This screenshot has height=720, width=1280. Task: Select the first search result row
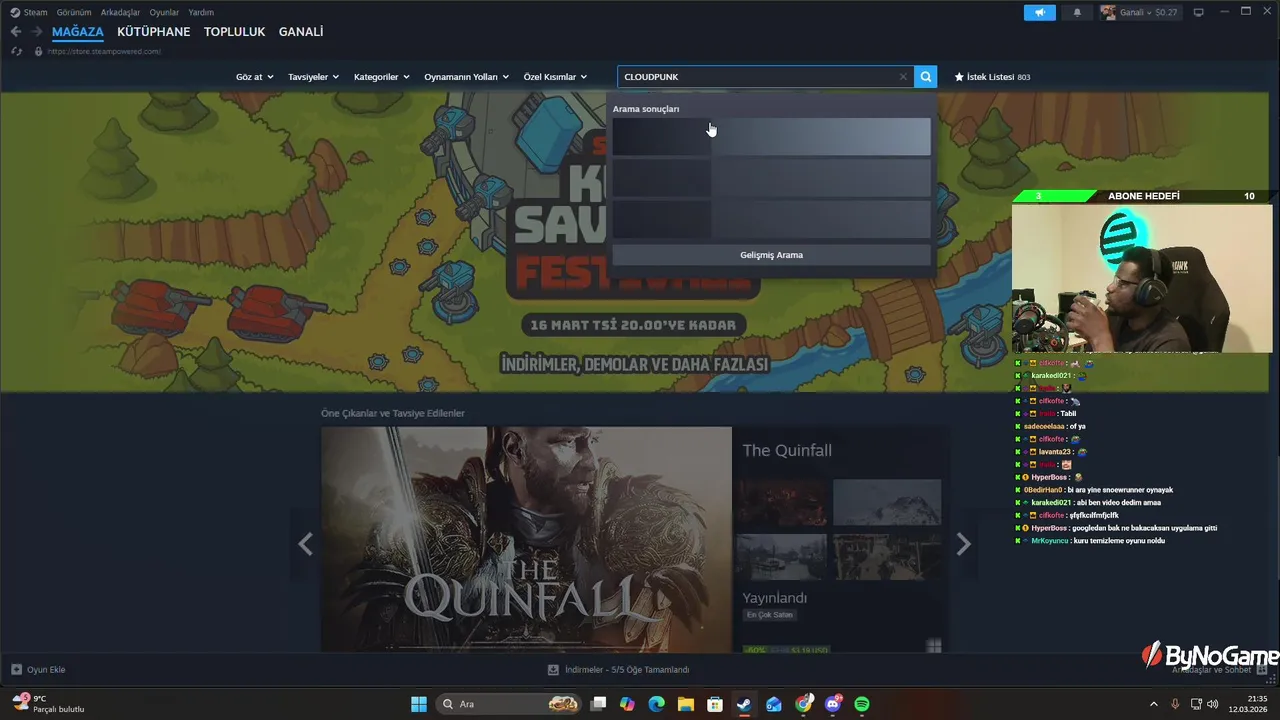tap(771, 137)
